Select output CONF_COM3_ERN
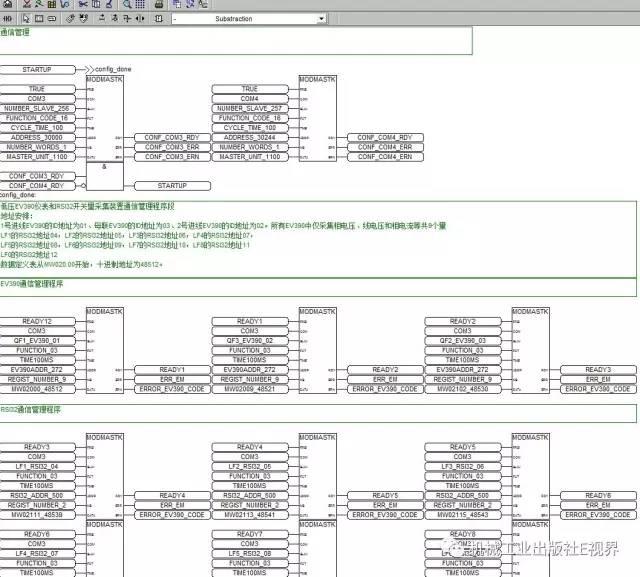Screen dimensions: 640x577 [172, 157]
